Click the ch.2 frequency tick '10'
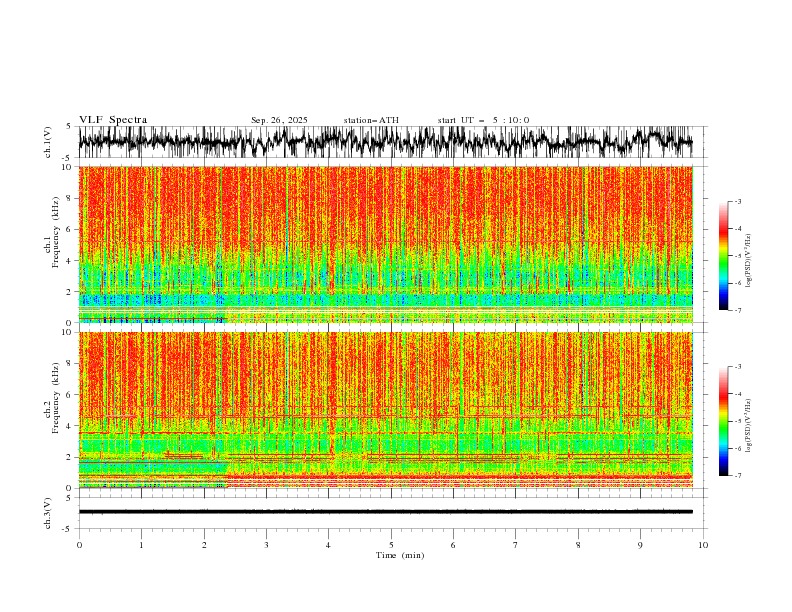 [x=69, y=332]
